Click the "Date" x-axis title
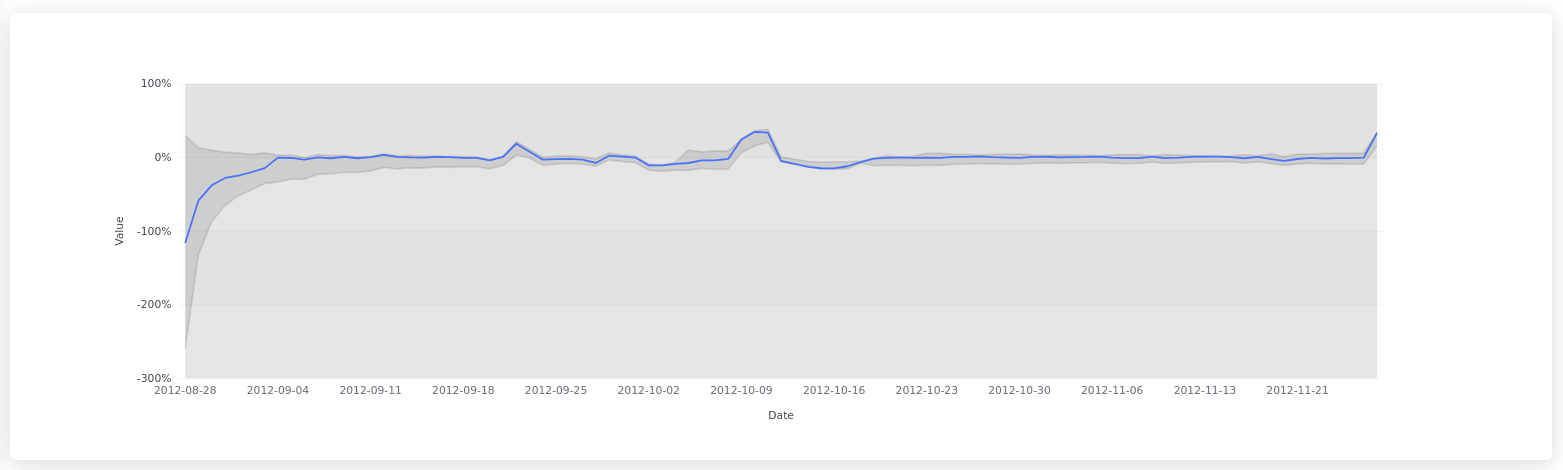This screenshot has height=470, width=1563. [781, 416]
